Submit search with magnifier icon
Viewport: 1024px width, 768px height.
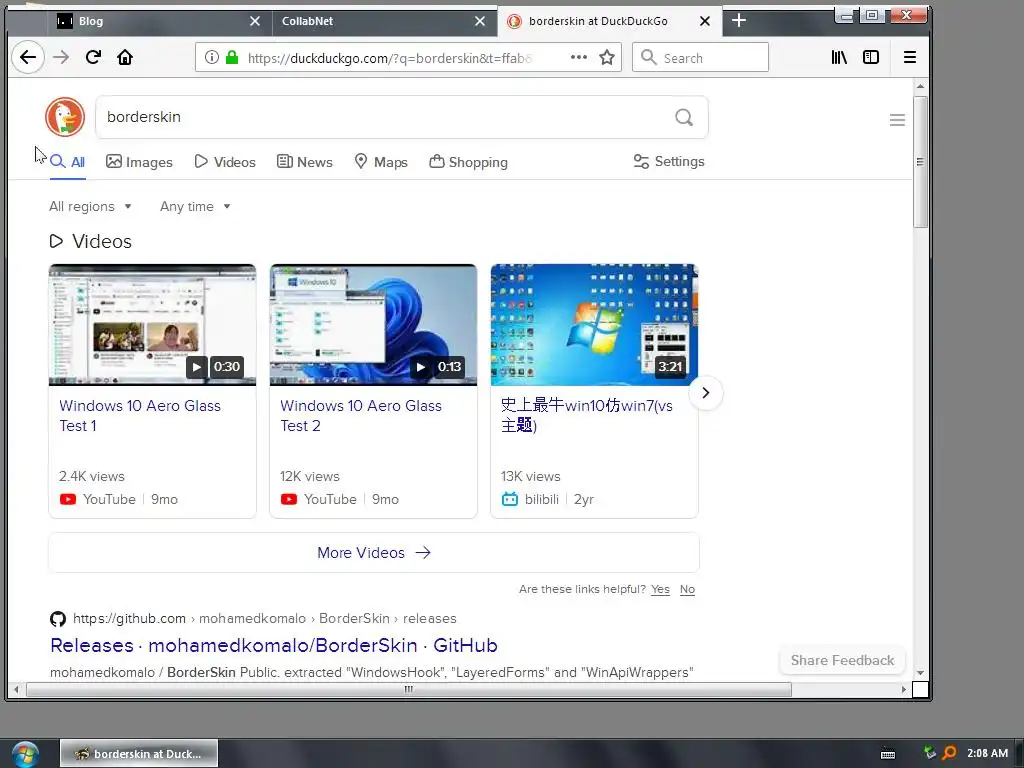pos(684,117)
